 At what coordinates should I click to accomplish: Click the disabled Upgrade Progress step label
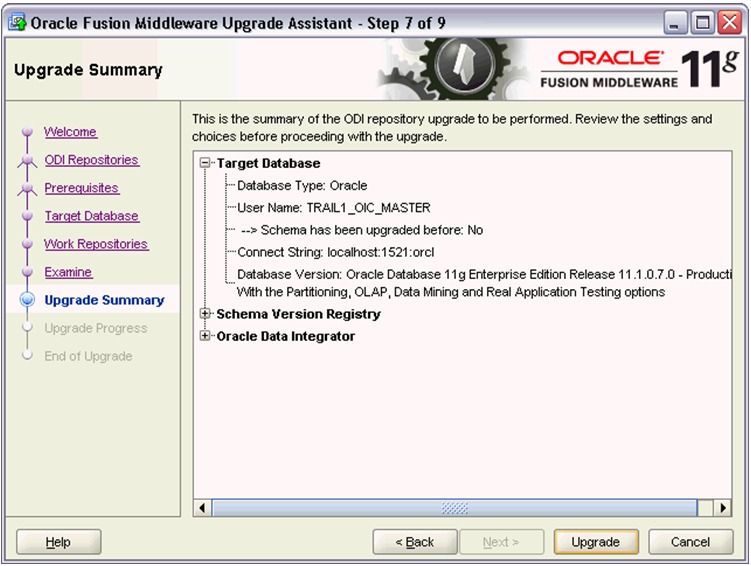click(x=96, y=328)
